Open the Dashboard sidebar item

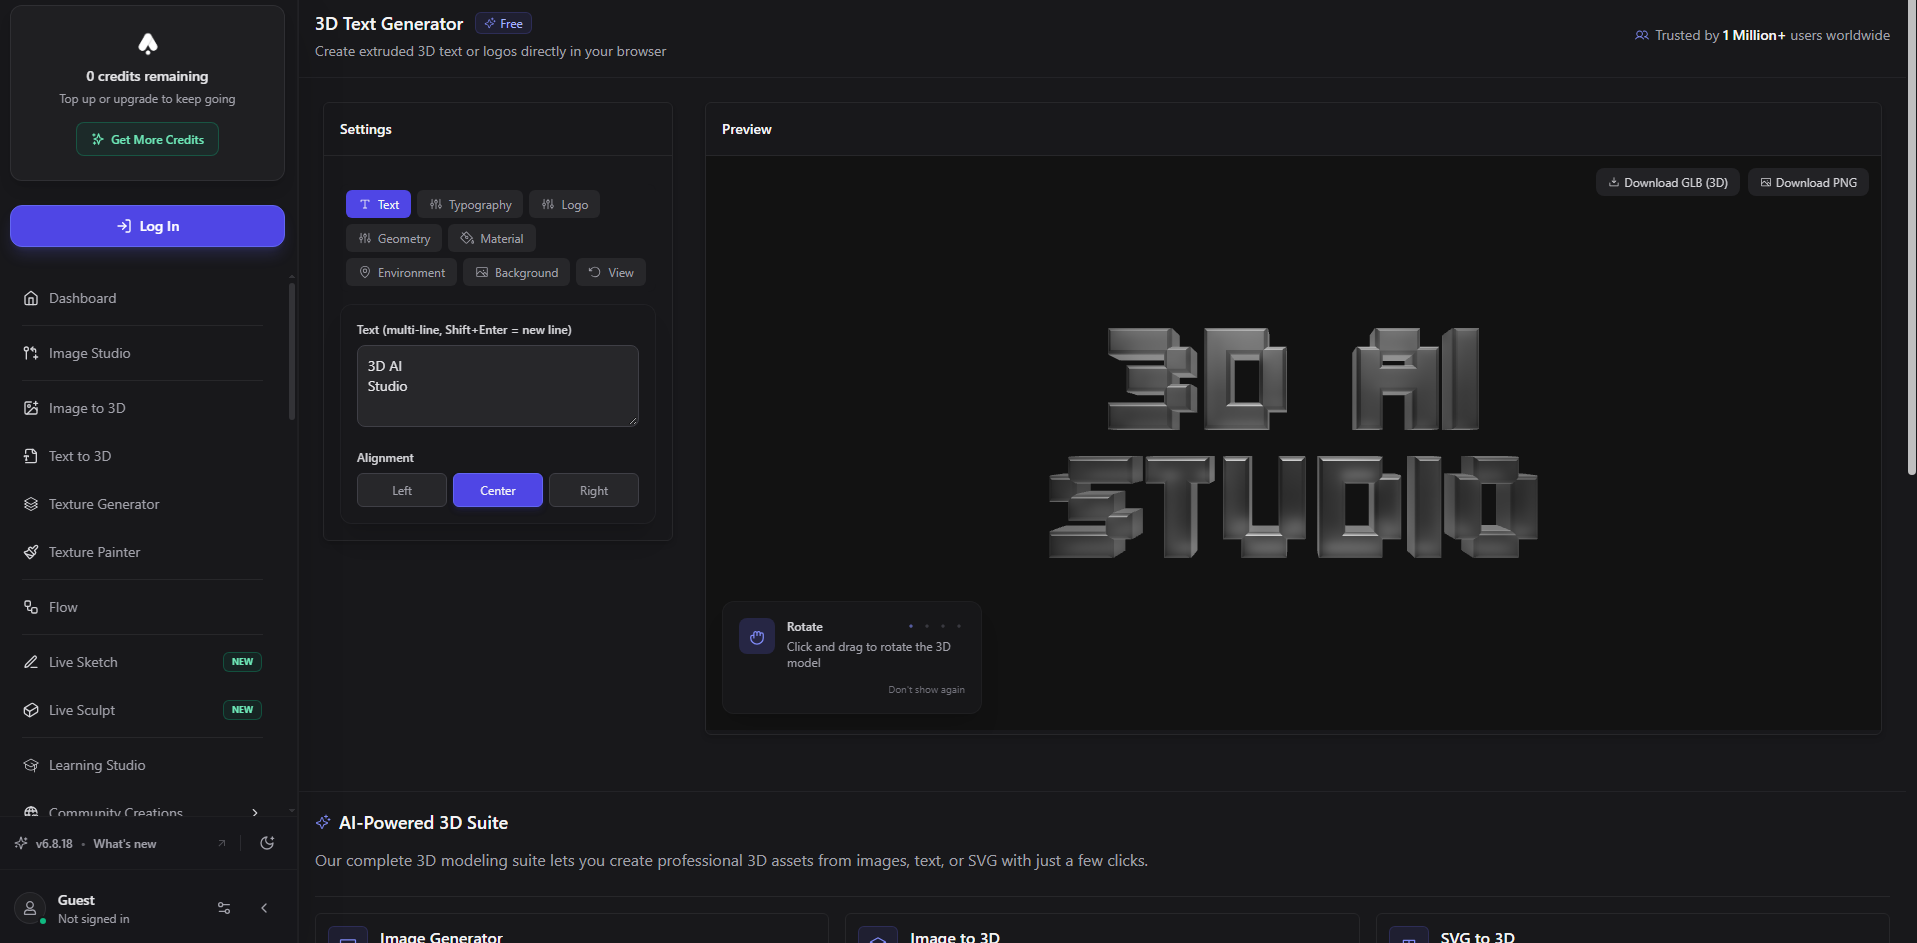click(143, 298)
